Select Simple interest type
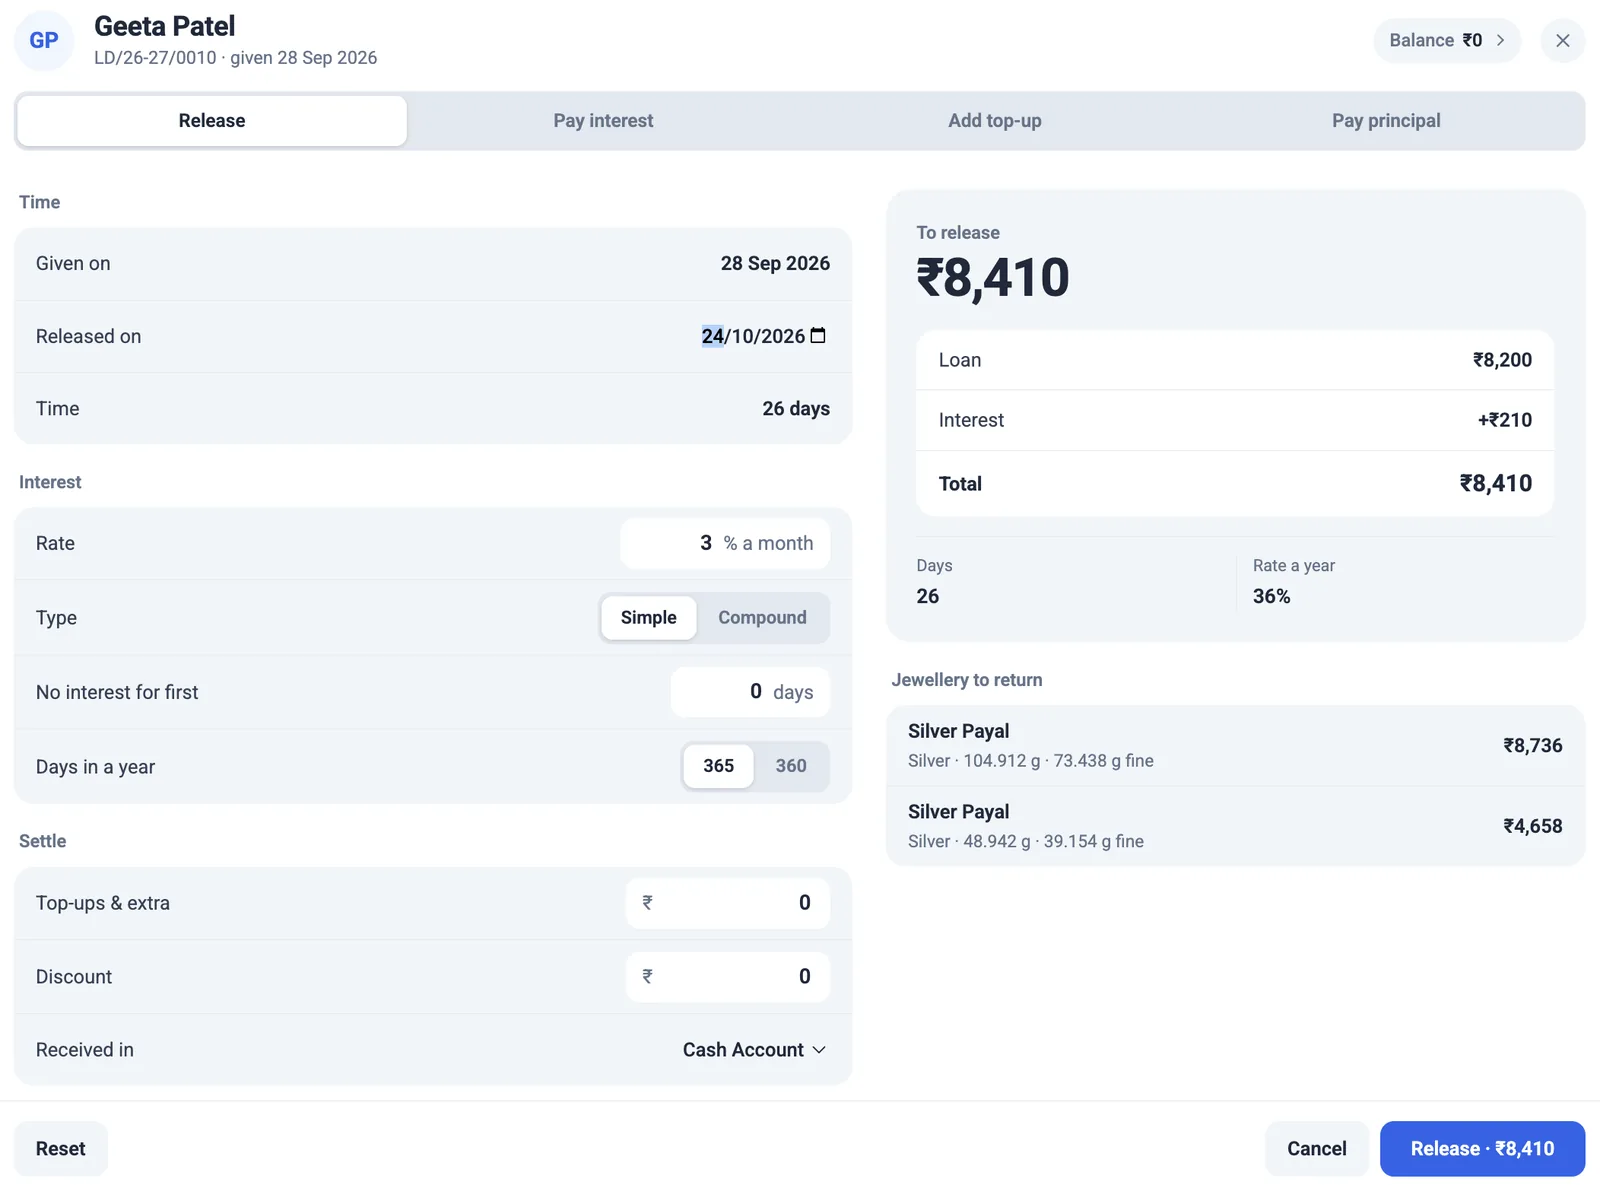1600x1185 pixels. 648,618
